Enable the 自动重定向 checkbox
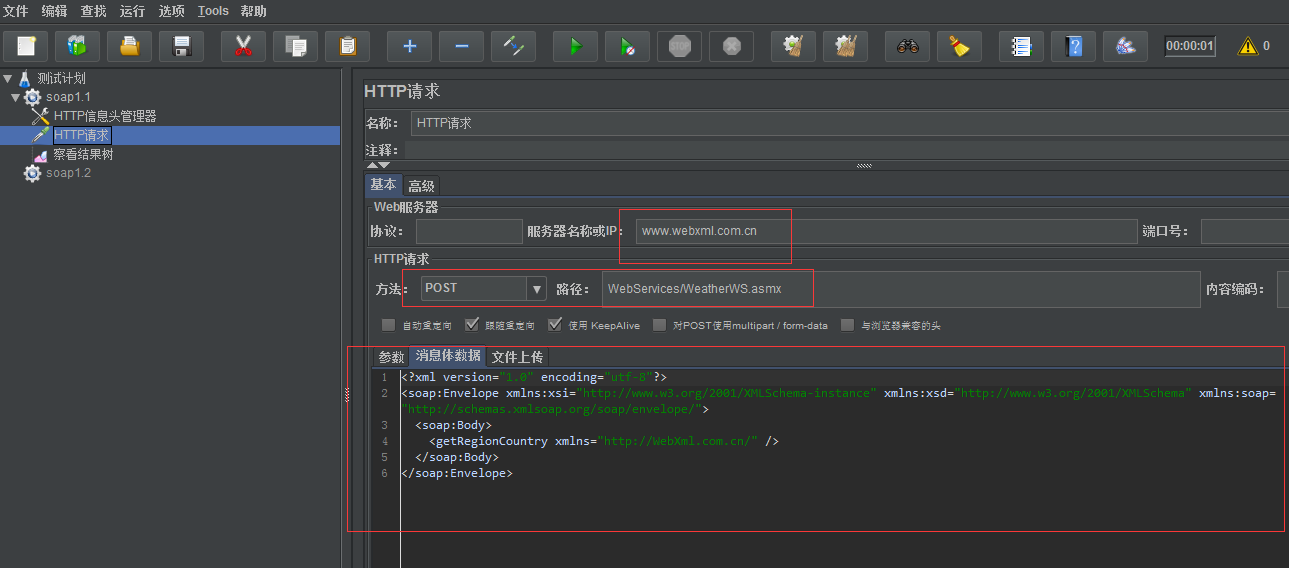The image size is (1289, 568). point(388,325)
